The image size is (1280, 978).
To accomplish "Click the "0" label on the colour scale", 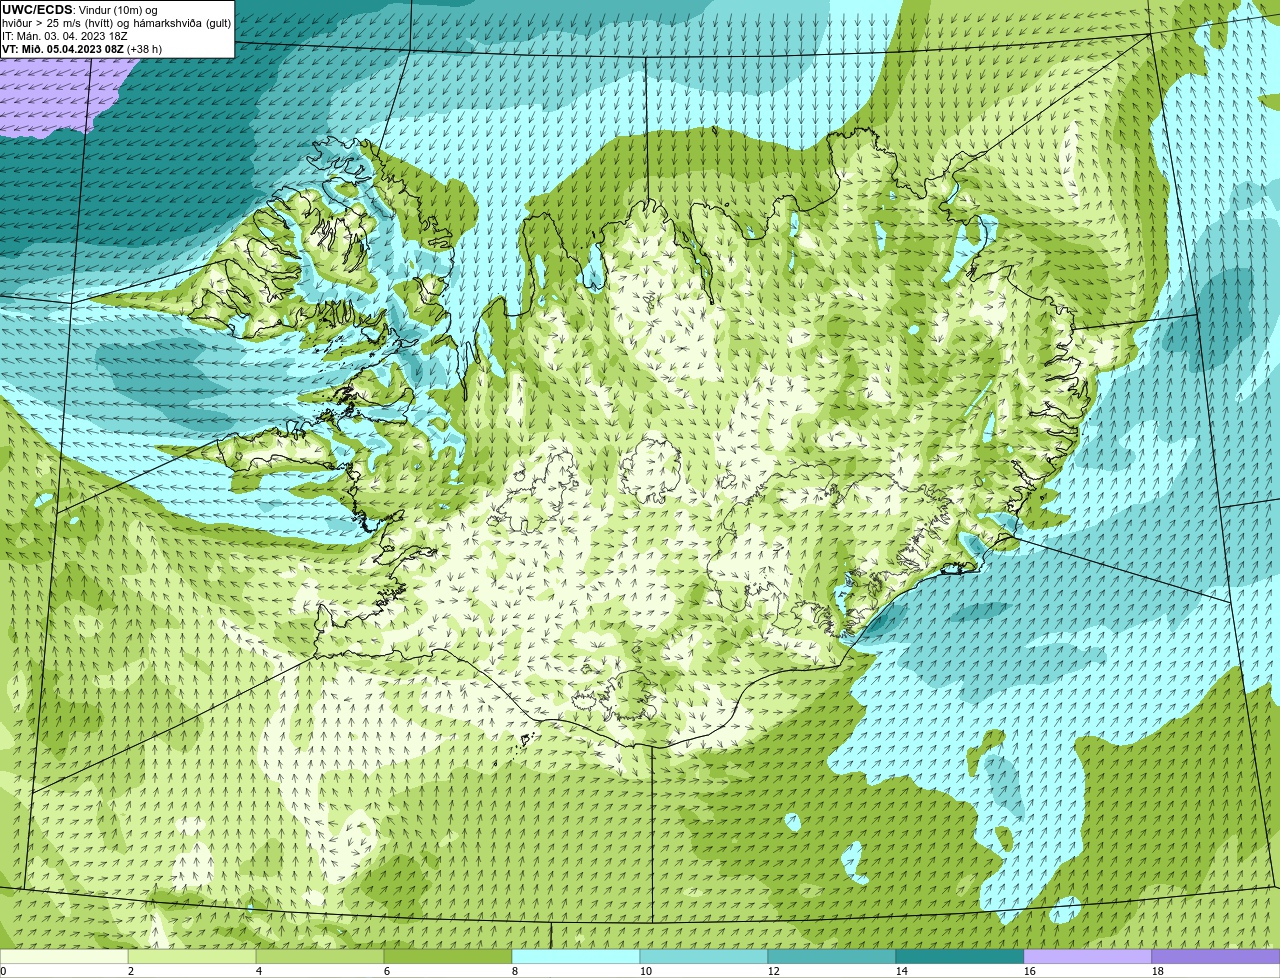I will pyautogui.click(x=3, y=971).
